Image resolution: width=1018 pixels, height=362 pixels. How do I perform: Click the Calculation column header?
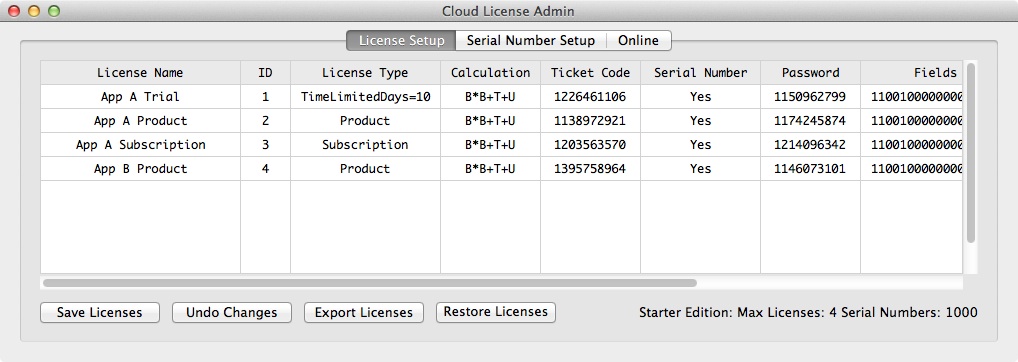[490, 73]
